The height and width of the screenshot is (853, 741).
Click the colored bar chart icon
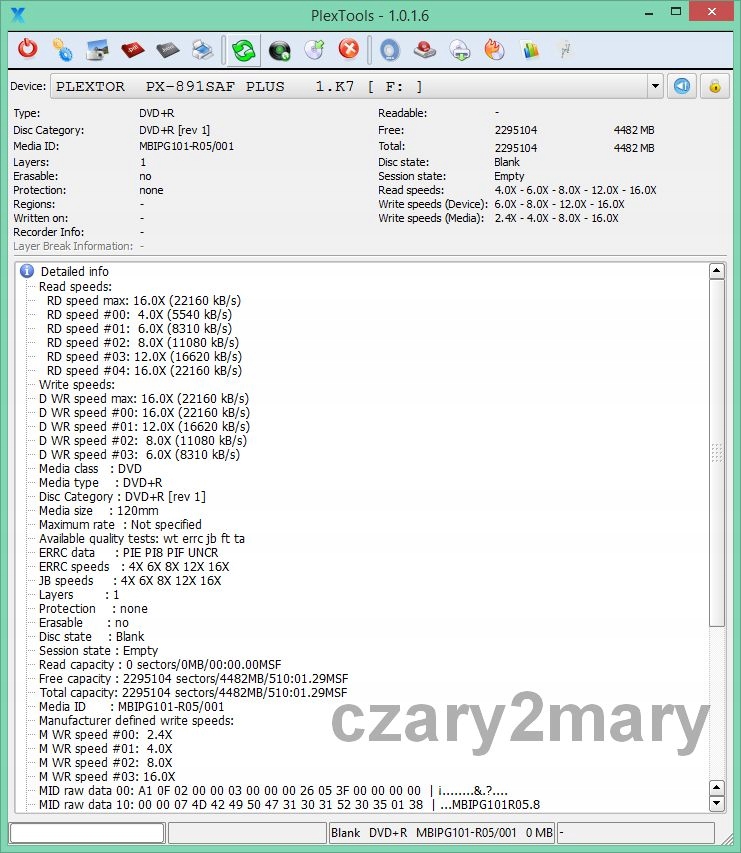tap(530, 49)
